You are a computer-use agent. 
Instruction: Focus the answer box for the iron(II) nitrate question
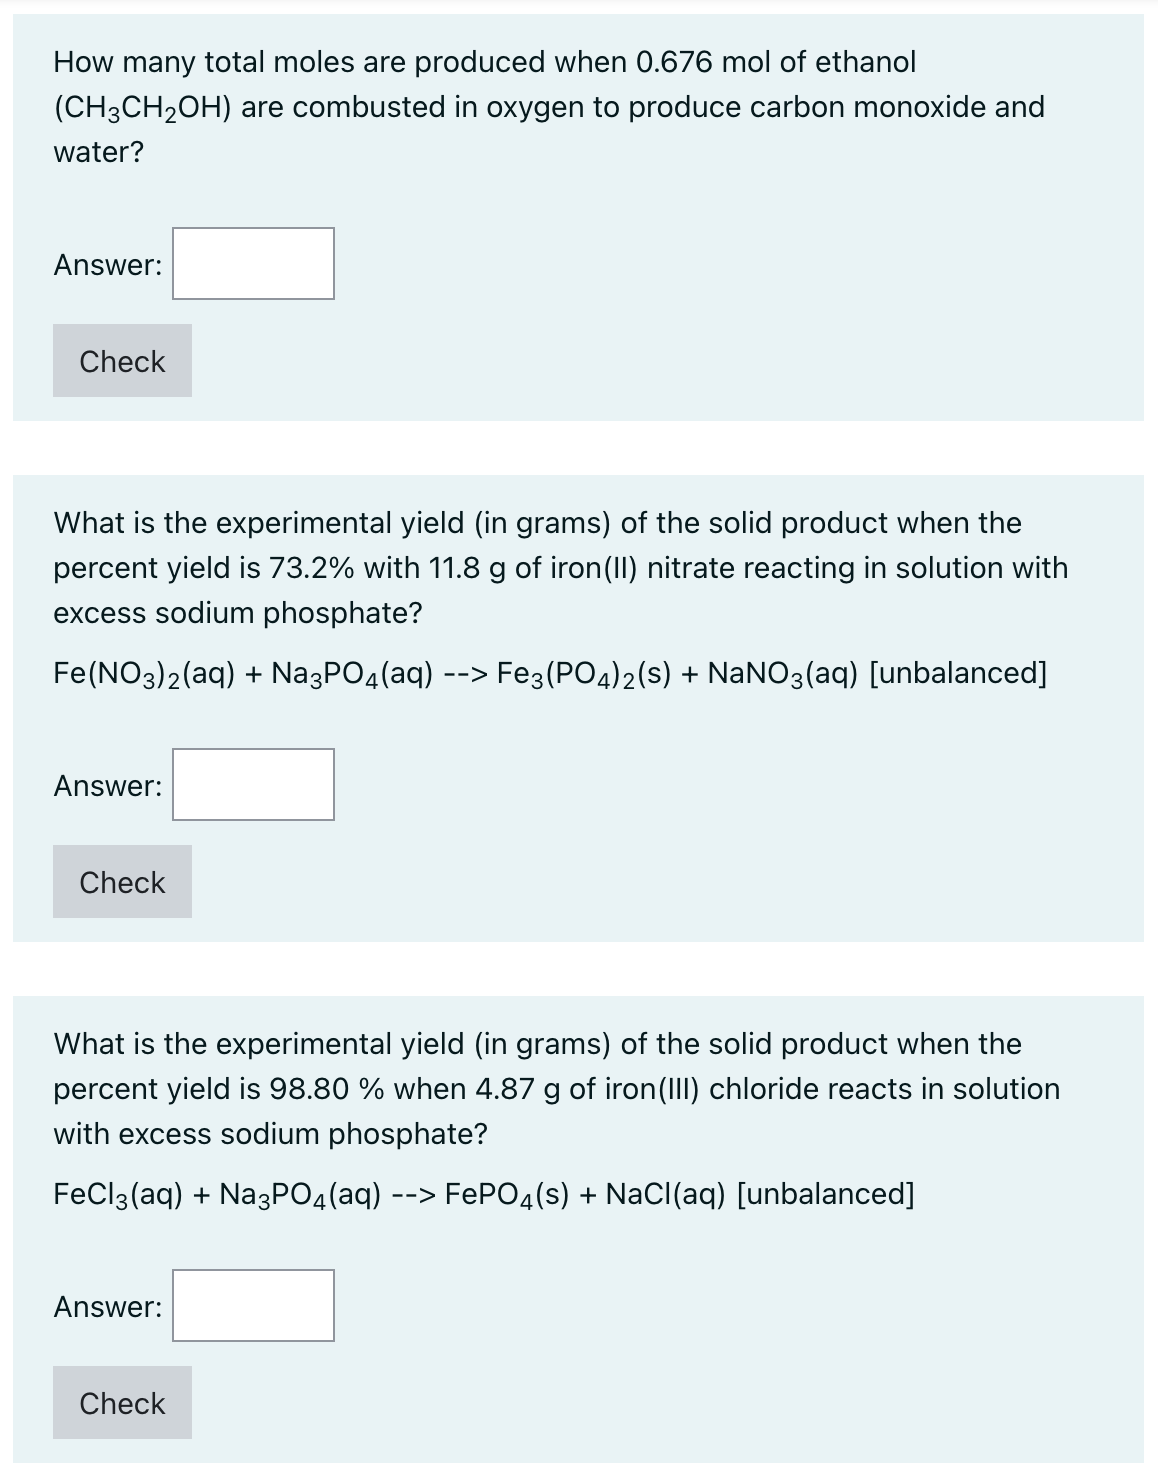pos(253,785)
